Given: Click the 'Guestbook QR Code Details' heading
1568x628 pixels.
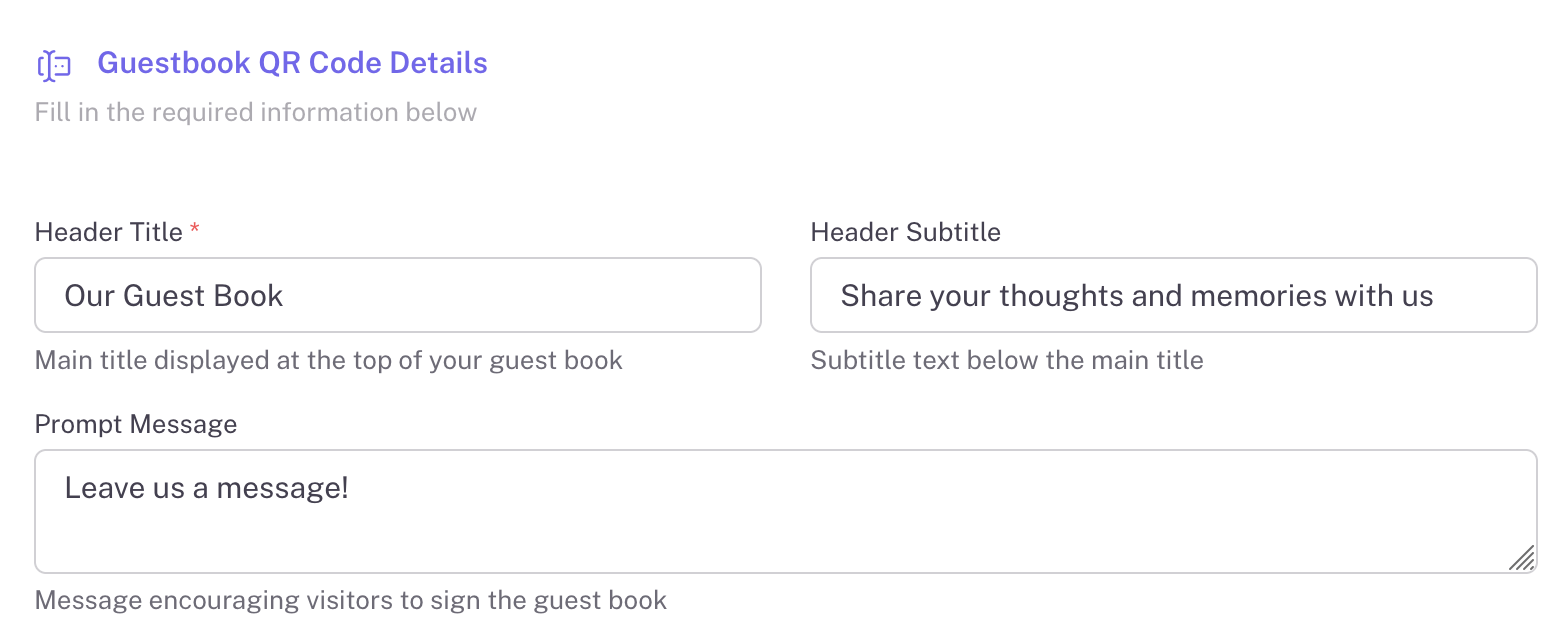Looking at the screenshot, I should pos(292,62).
